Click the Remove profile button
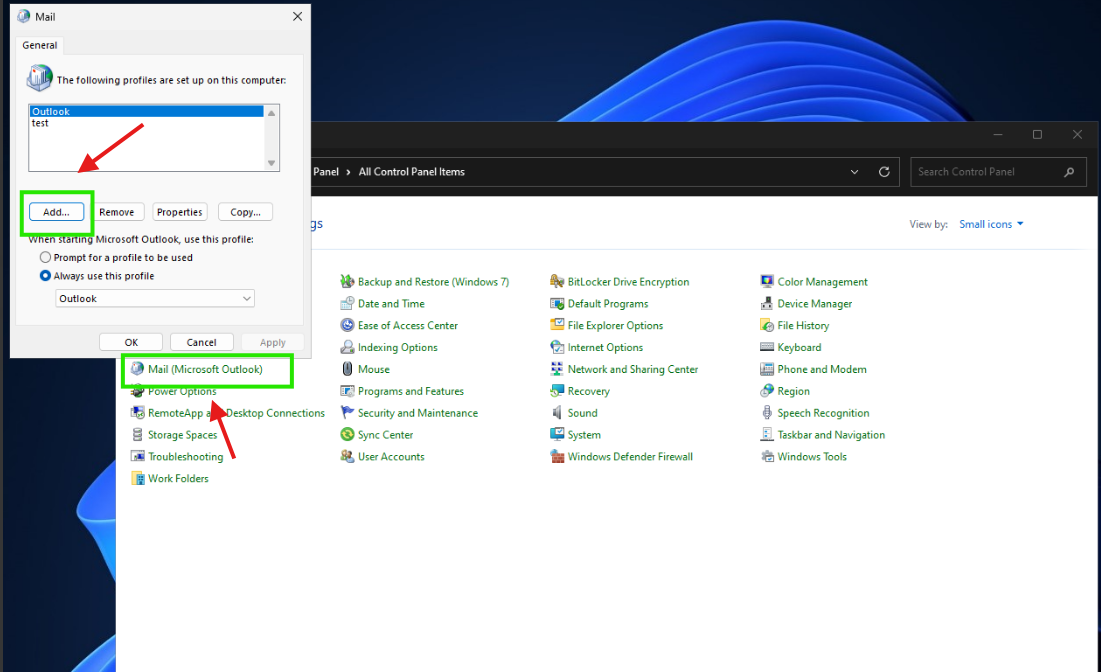 [117, 212]
